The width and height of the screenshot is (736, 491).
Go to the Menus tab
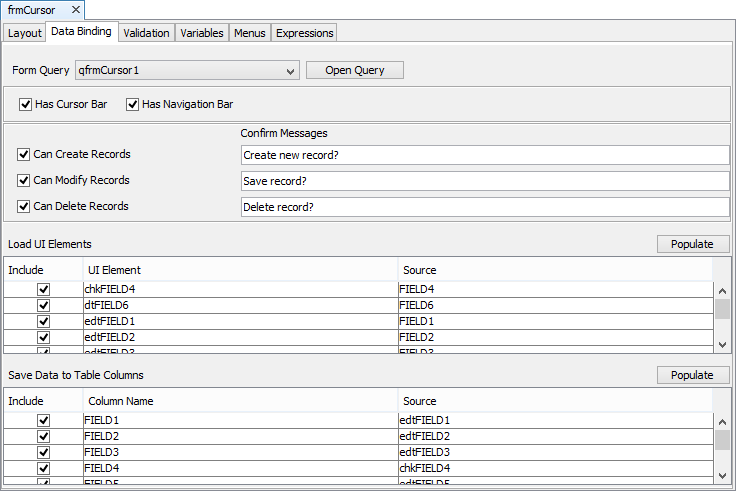tap(249, 33)
